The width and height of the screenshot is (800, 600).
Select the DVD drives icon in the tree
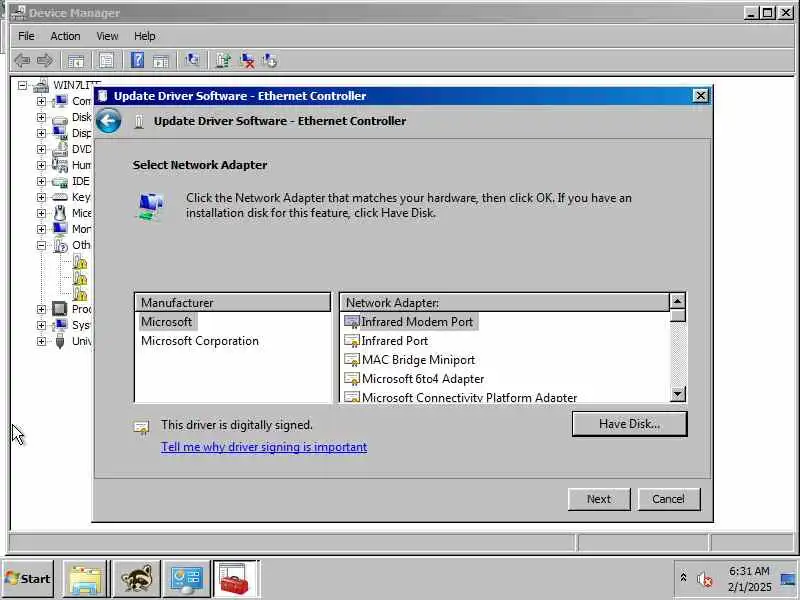pos(60,149)
